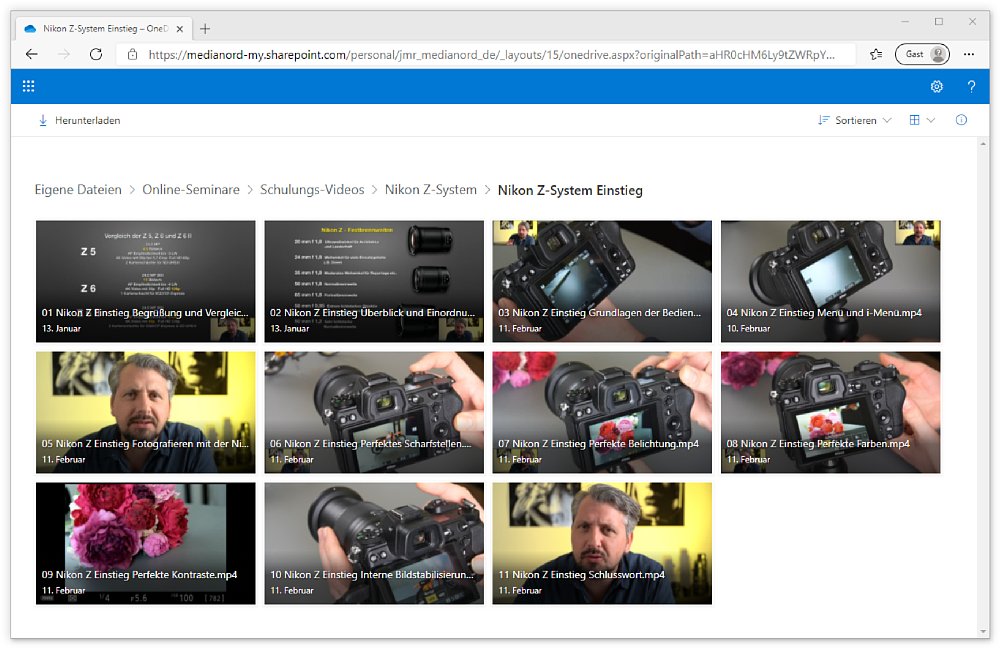Screen dimensions: 1000x649
Task: Click the page scrollbar down arrow
Action: [983, 631]
